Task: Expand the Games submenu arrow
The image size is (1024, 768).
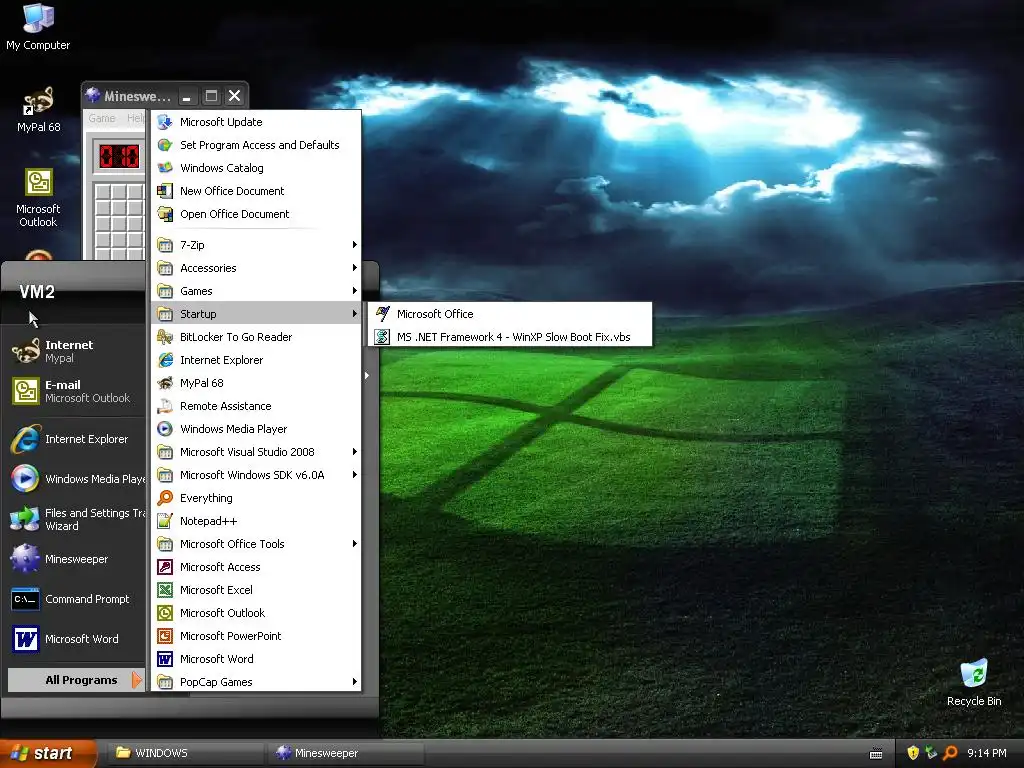Action: [x=355, y=291]
